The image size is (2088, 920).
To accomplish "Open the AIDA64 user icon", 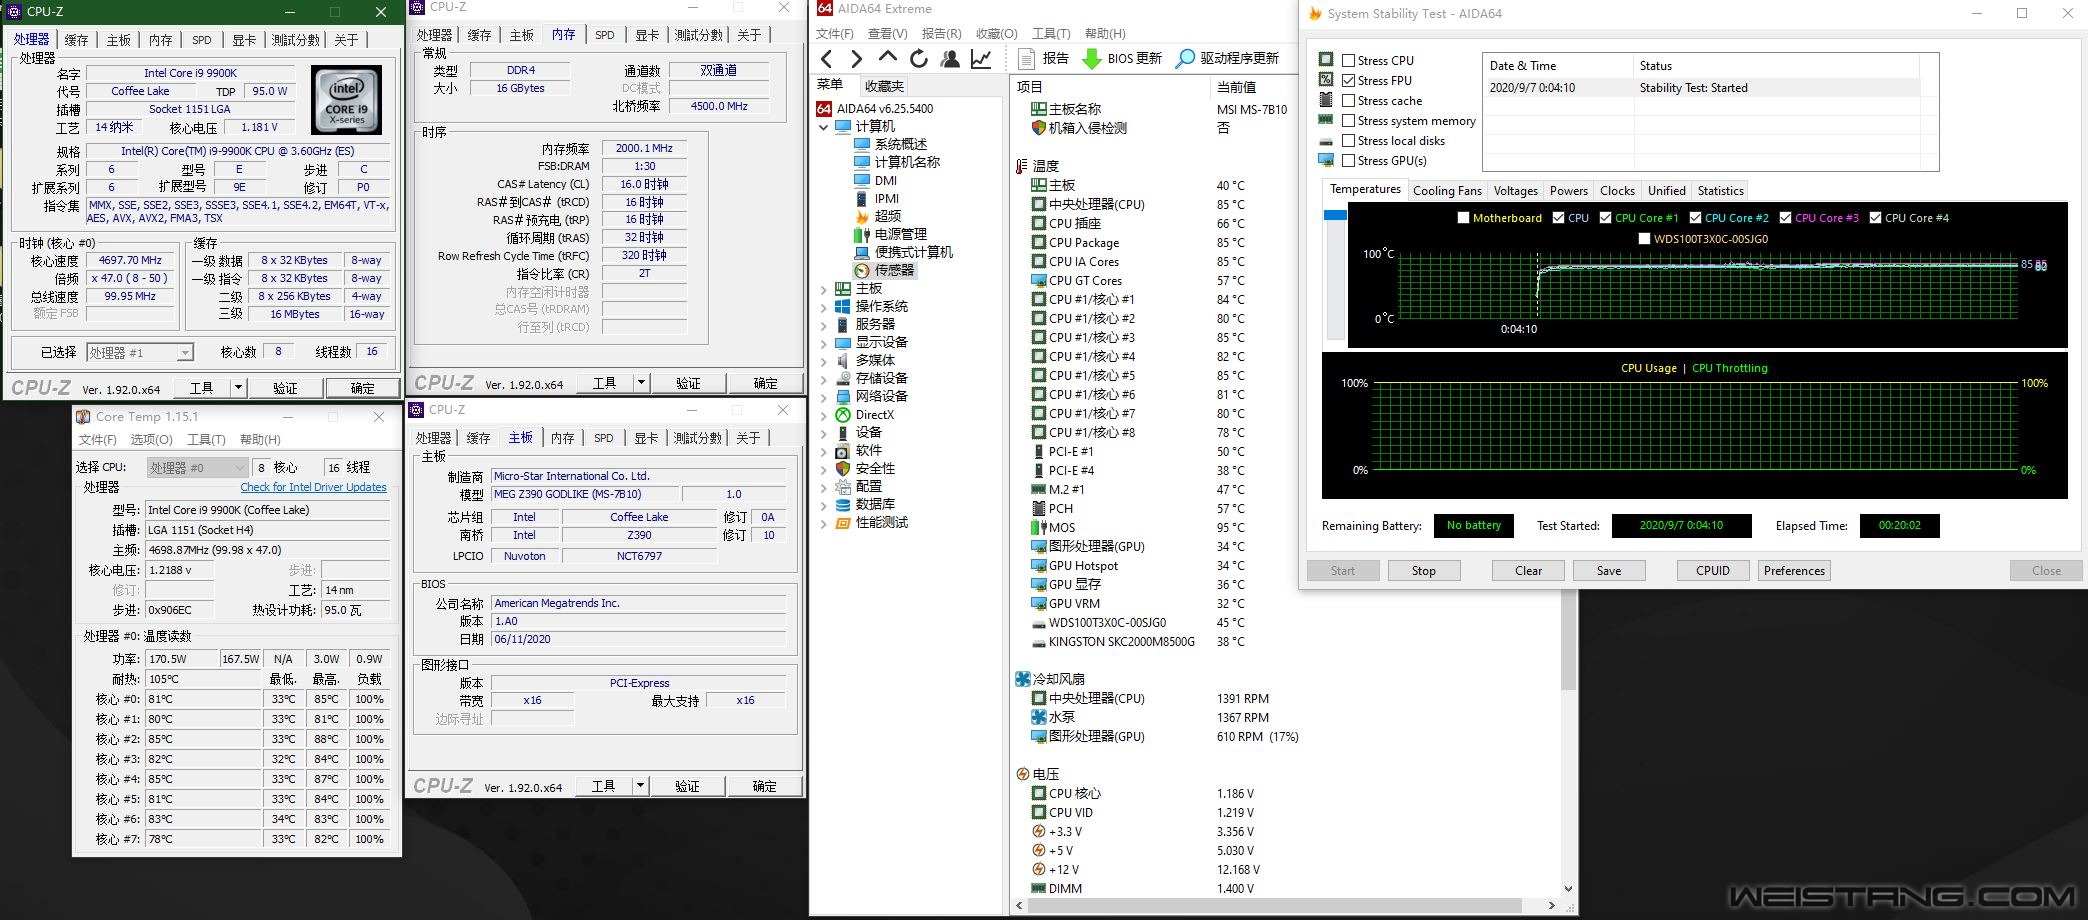I will (950, 59).
